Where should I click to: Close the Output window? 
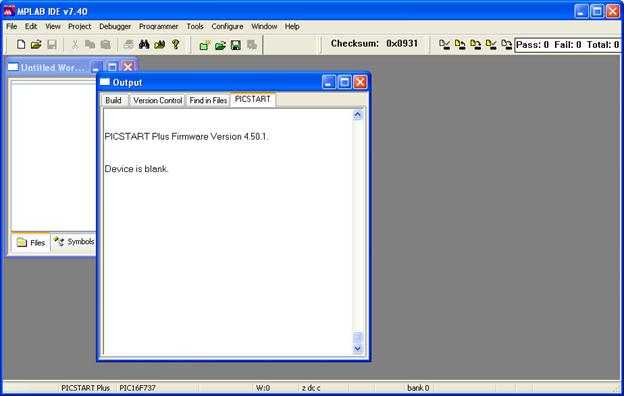360,82
